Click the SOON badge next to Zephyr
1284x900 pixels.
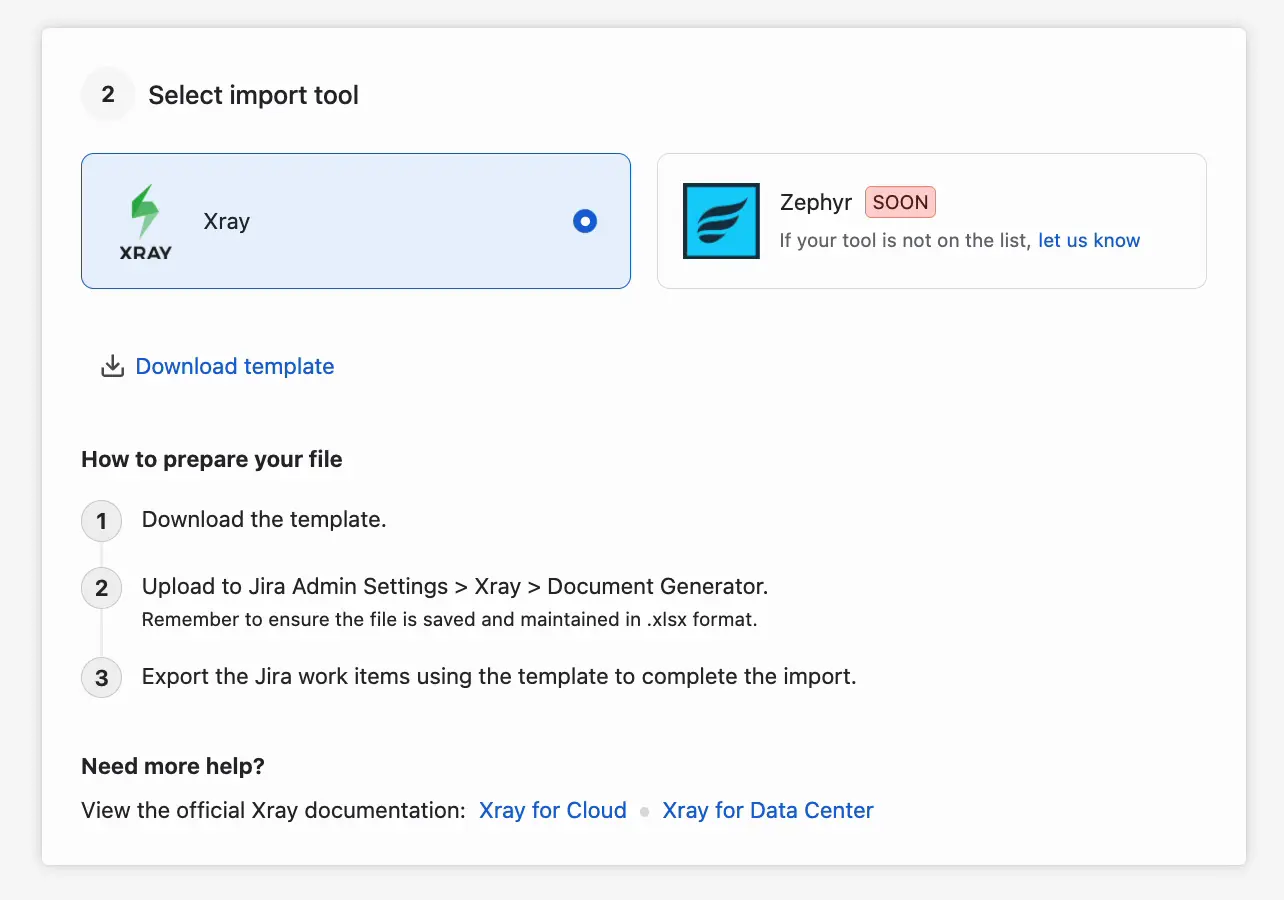pos(900,202)
